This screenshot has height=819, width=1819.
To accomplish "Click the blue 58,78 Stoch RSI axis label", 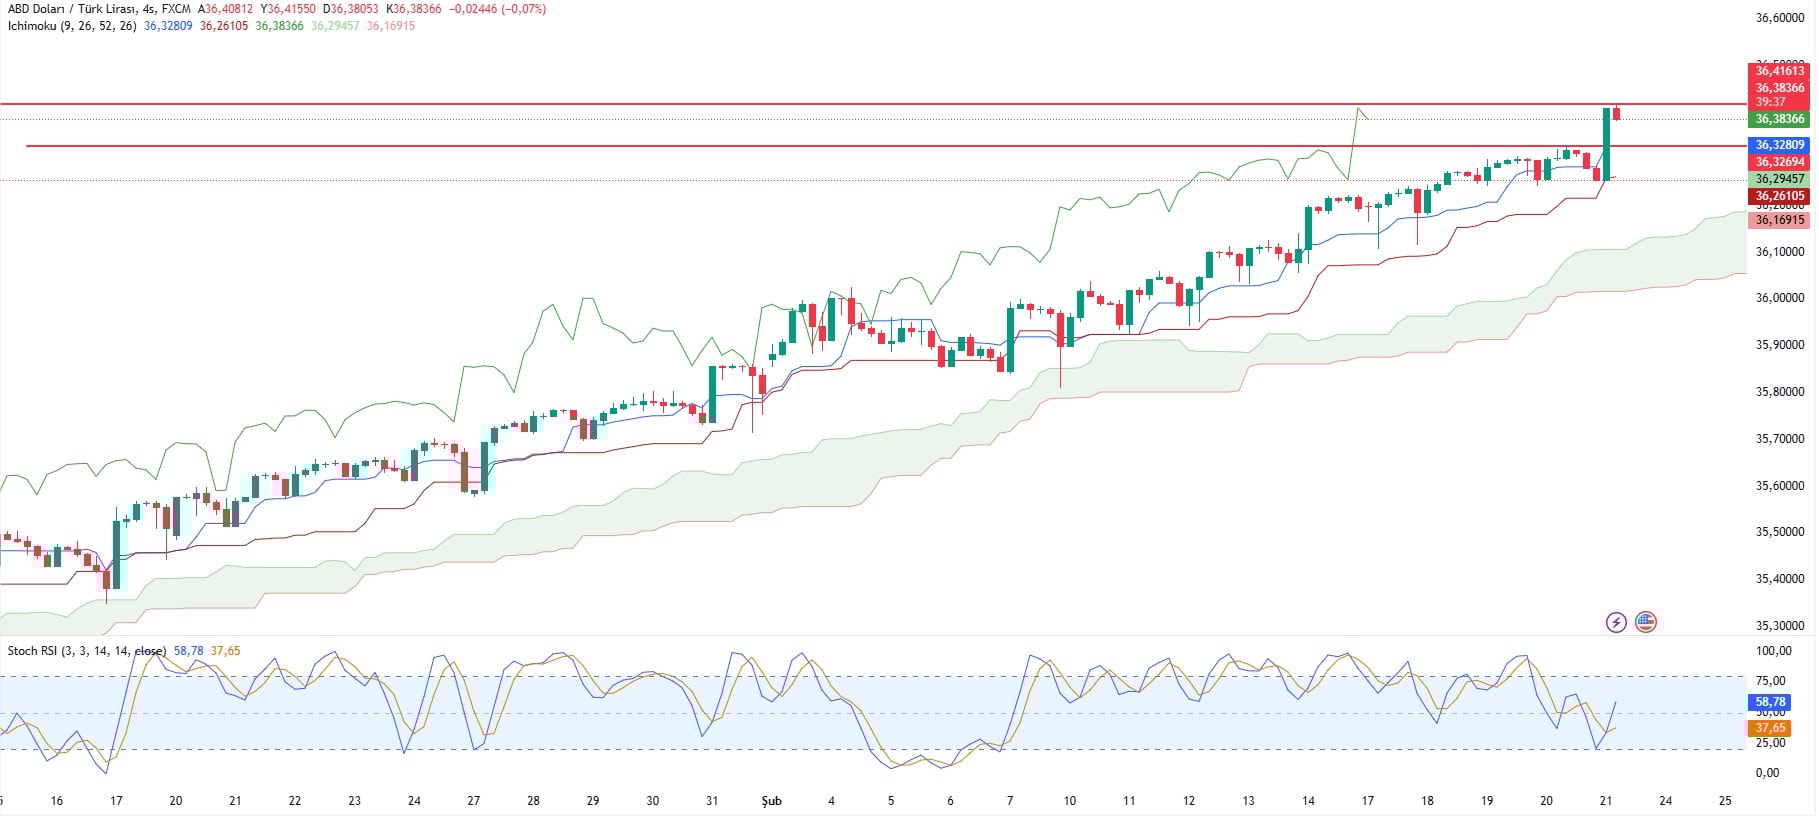I will [1770, 703].
